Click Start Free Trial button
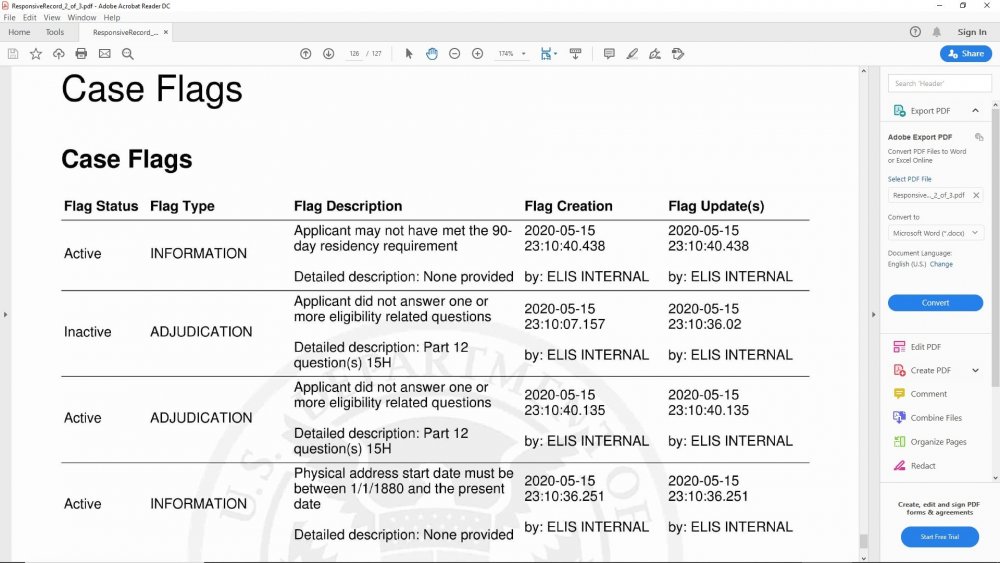Image resolution: width=1000 pixels, height=563 pixels. pos(939,537)
